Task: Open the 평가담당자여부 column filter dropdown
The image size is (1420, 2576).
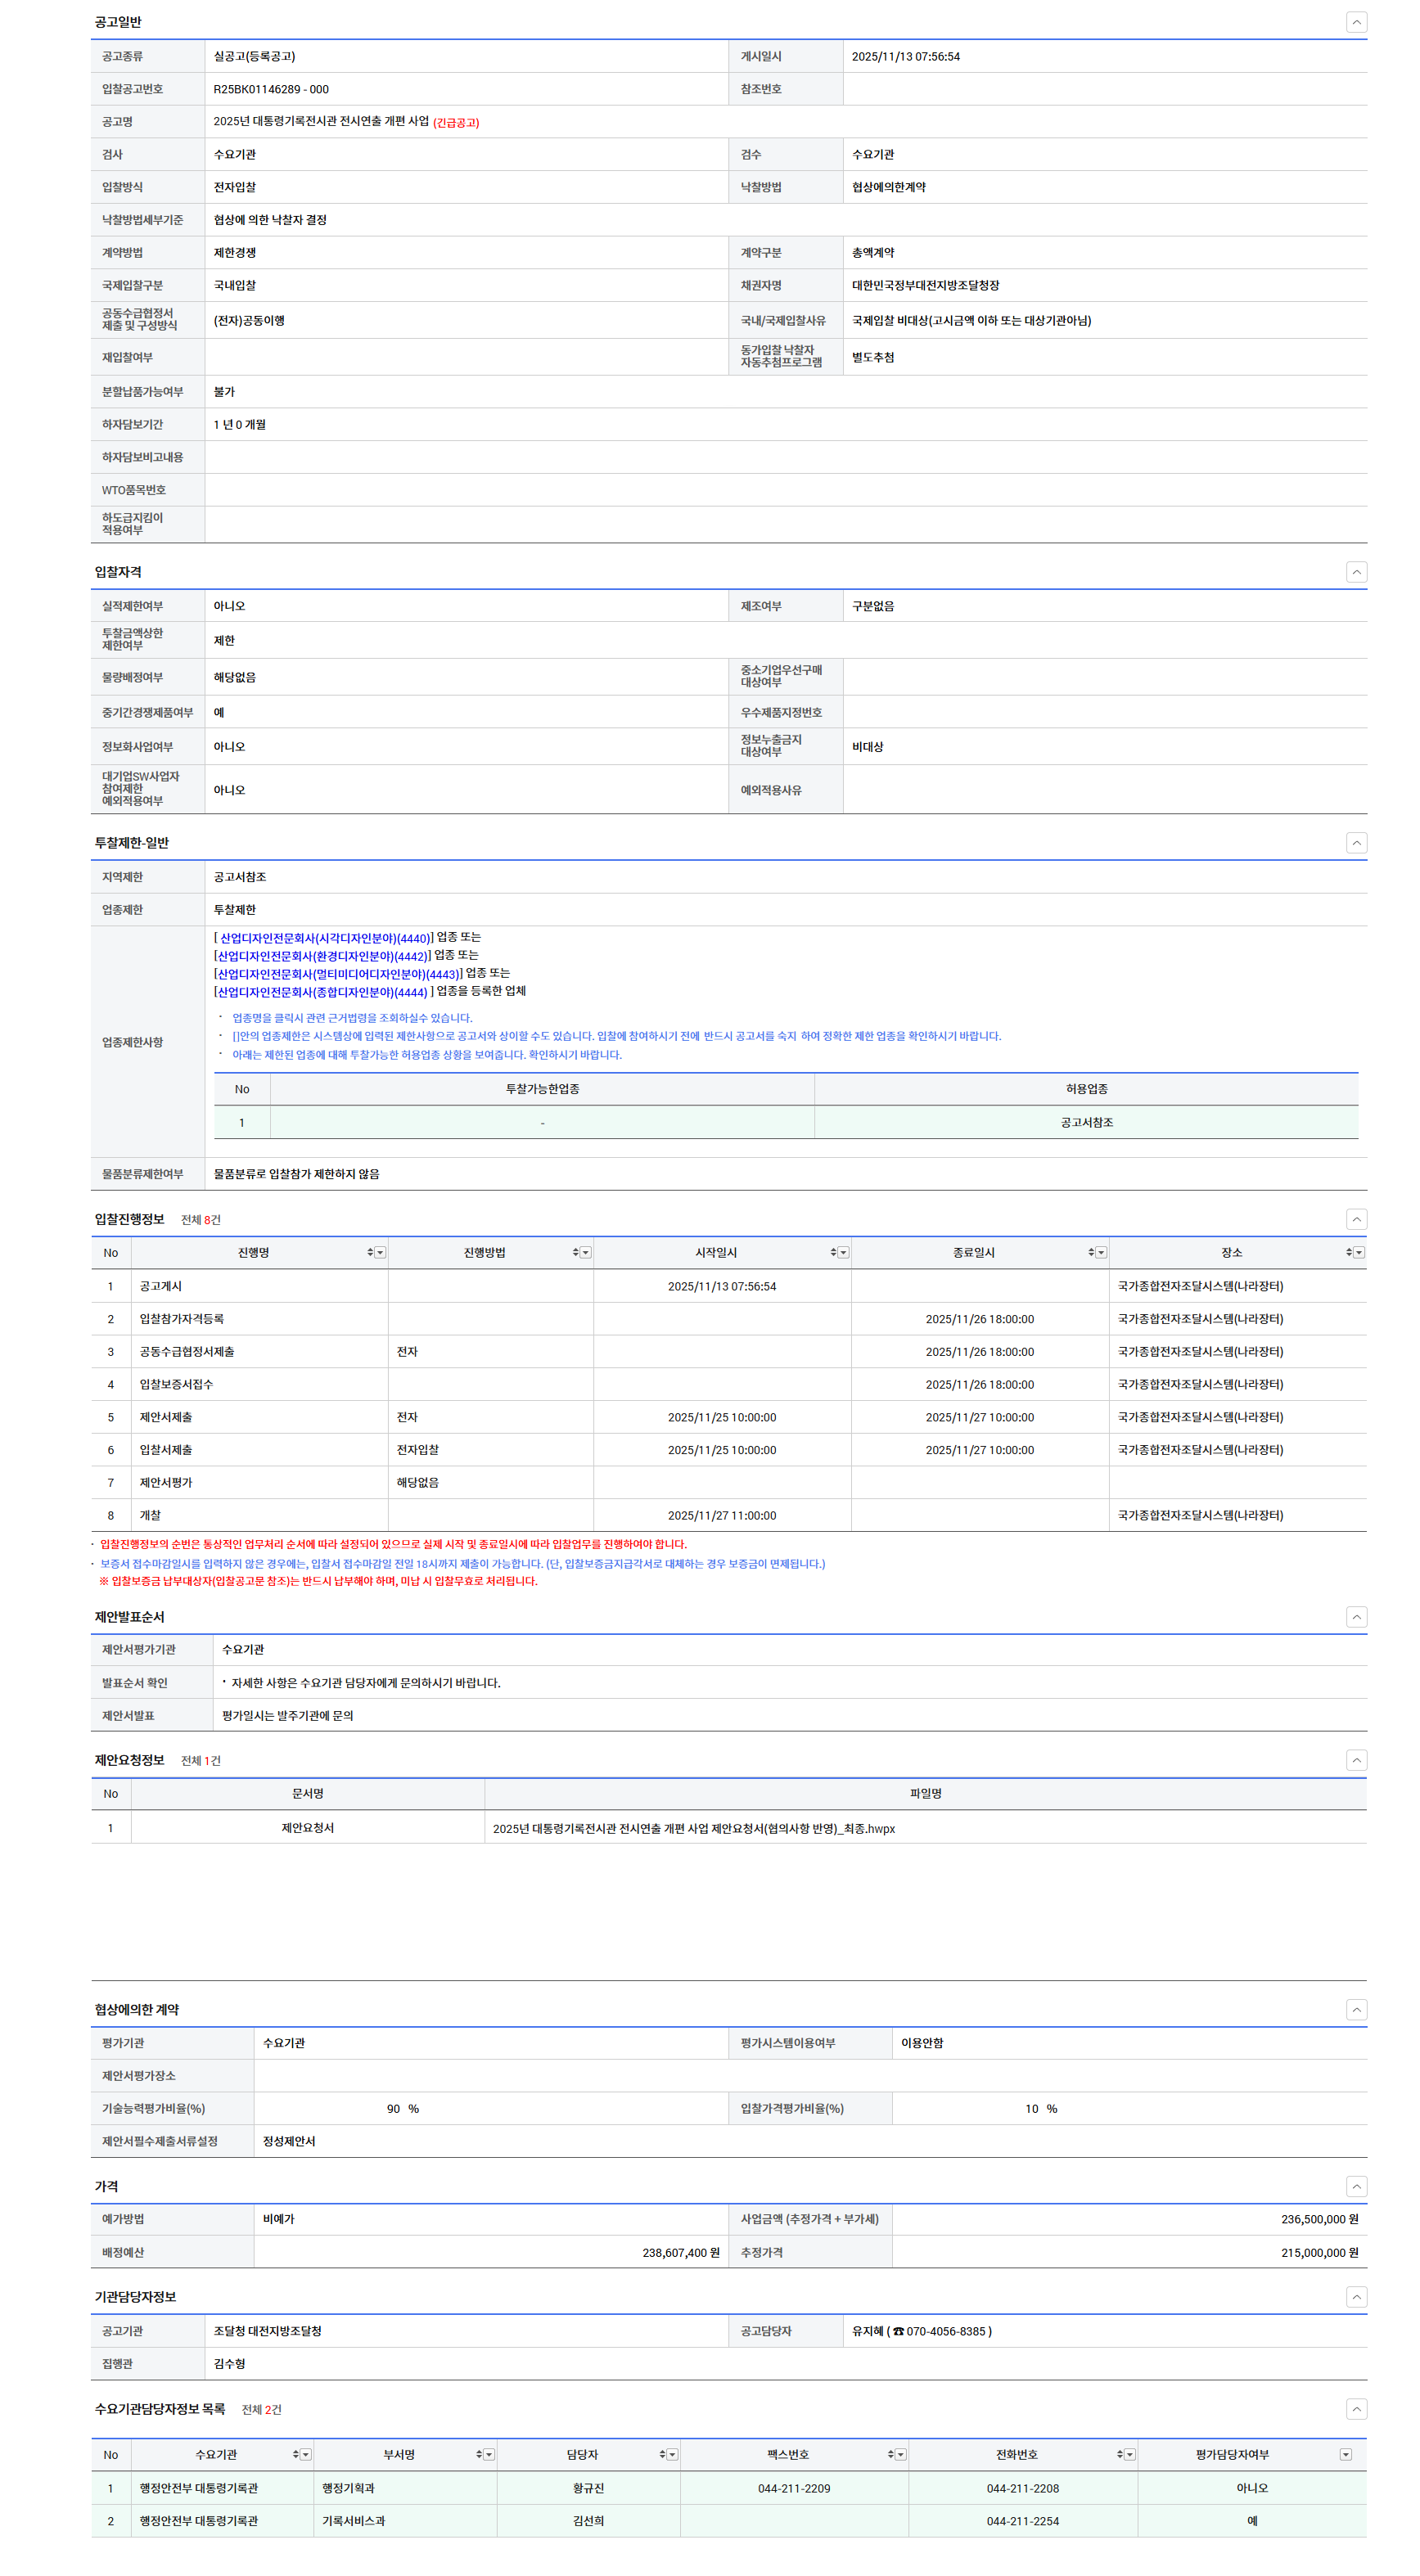Action: click(1345, 2455)
